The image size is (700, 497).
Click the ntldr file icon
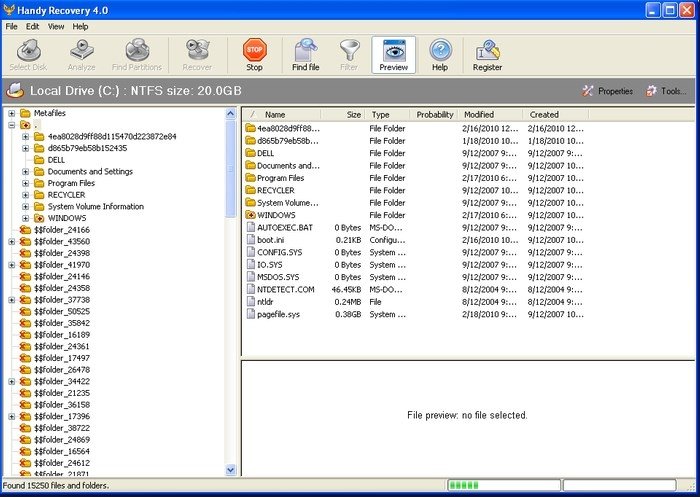click(250, 301)
